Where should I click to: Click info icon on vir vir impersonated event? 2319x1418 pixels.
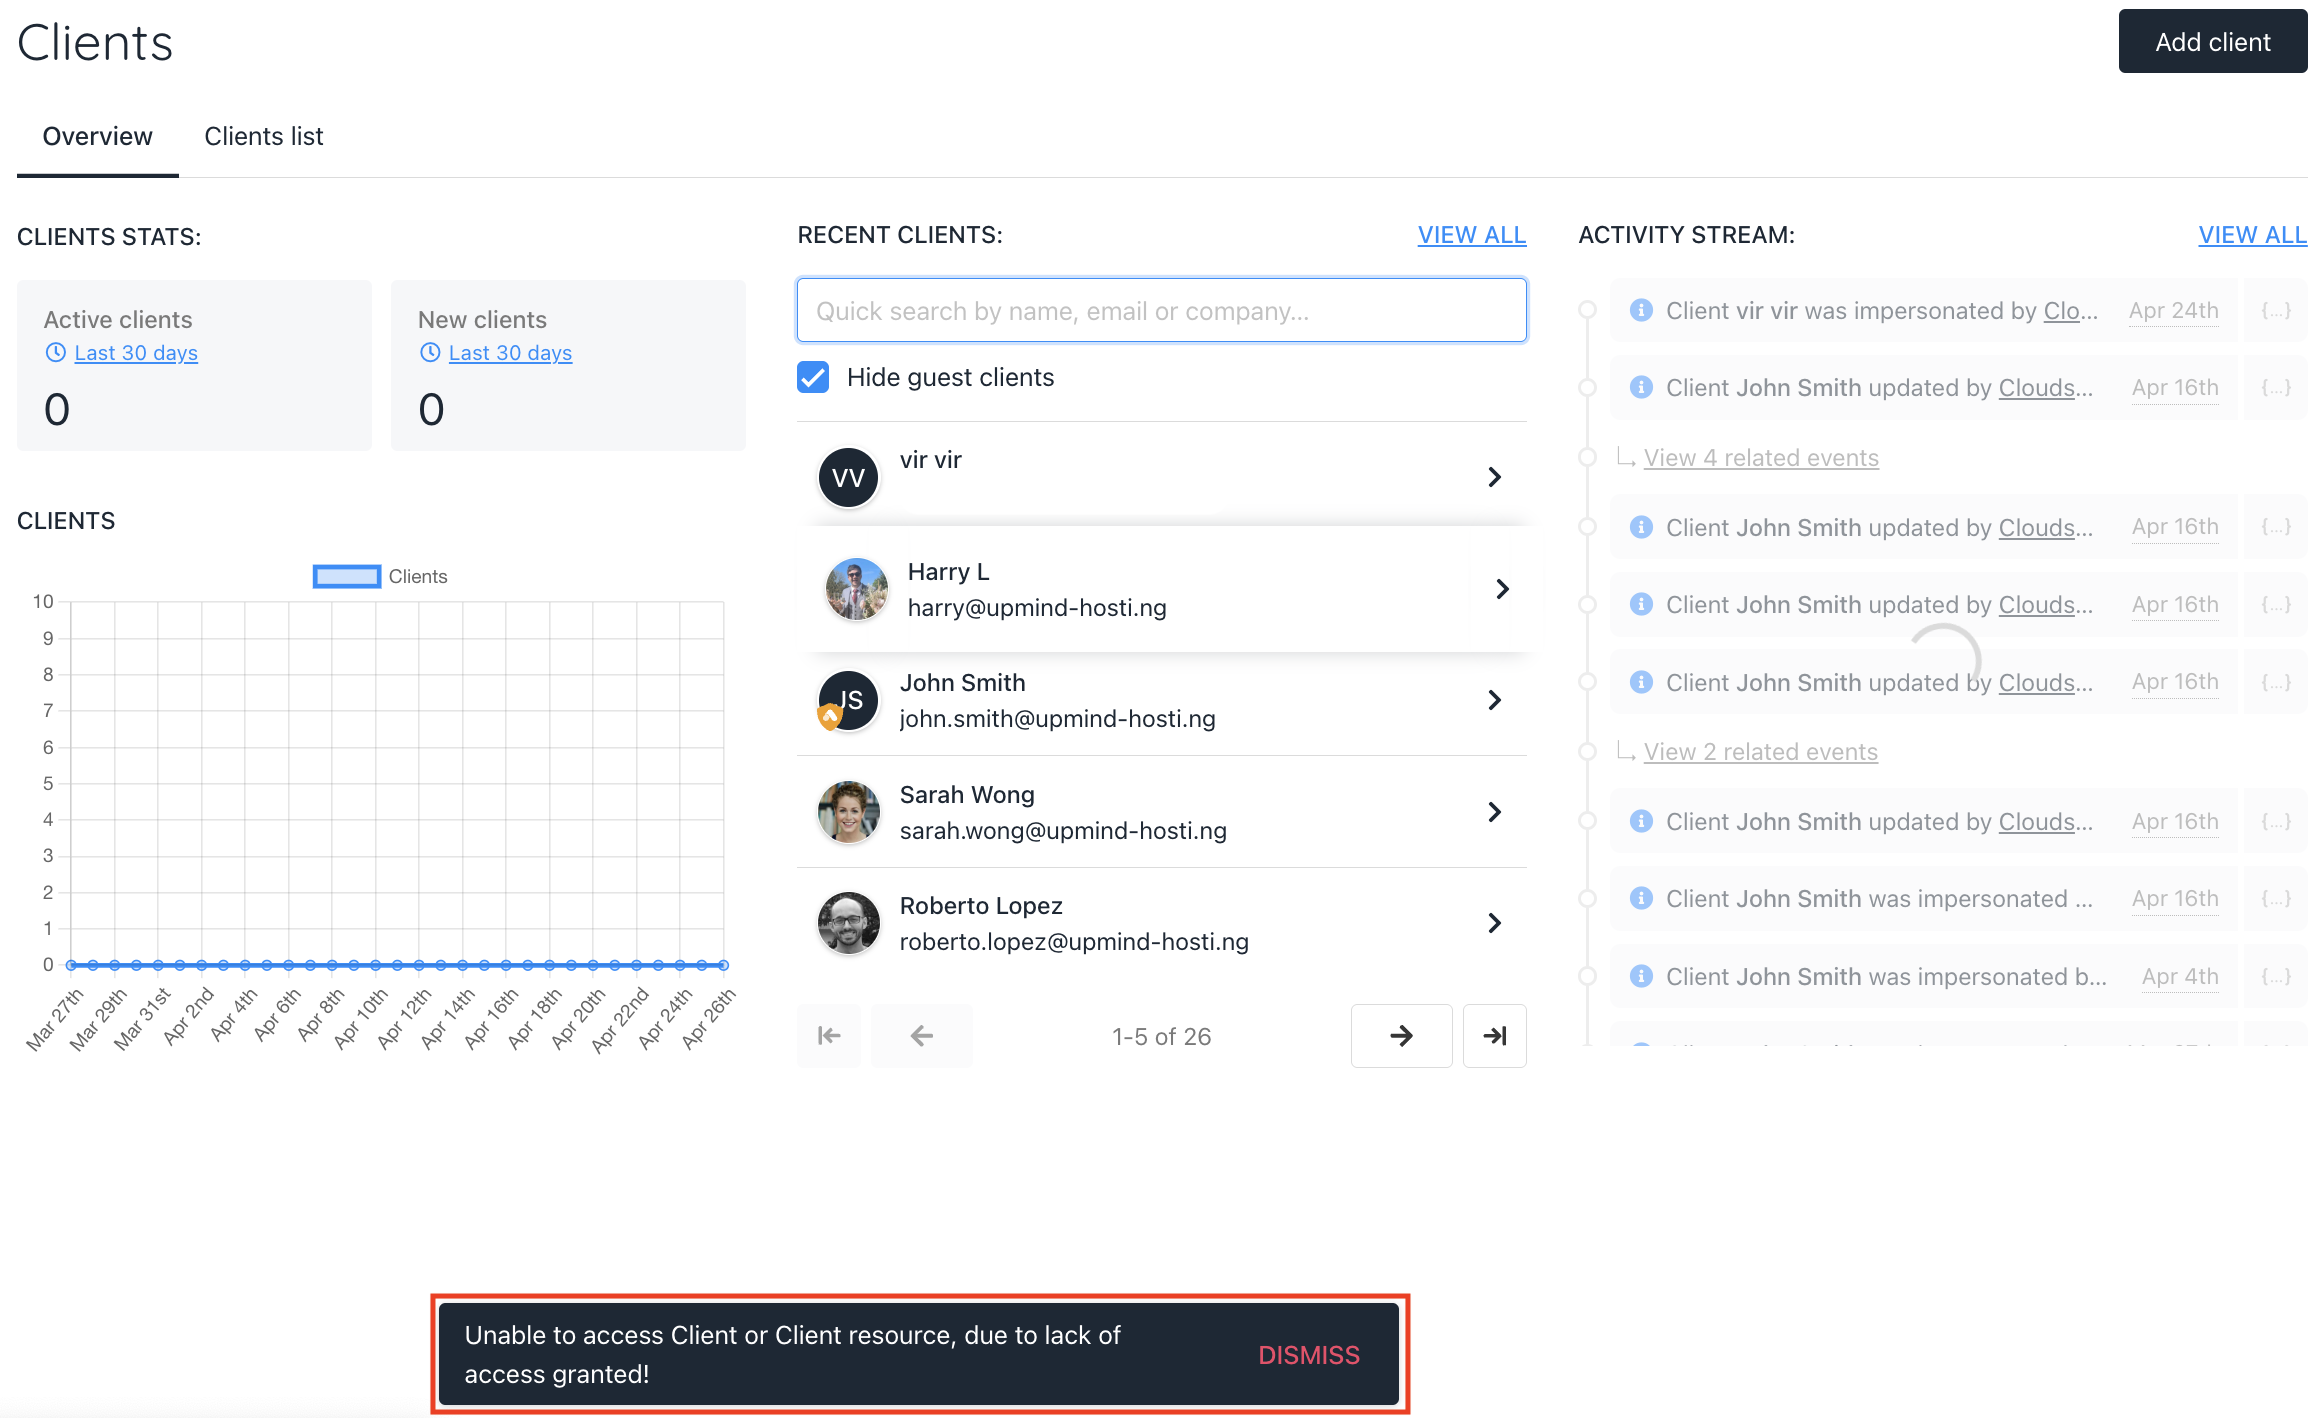click(x=1640, y=311)
